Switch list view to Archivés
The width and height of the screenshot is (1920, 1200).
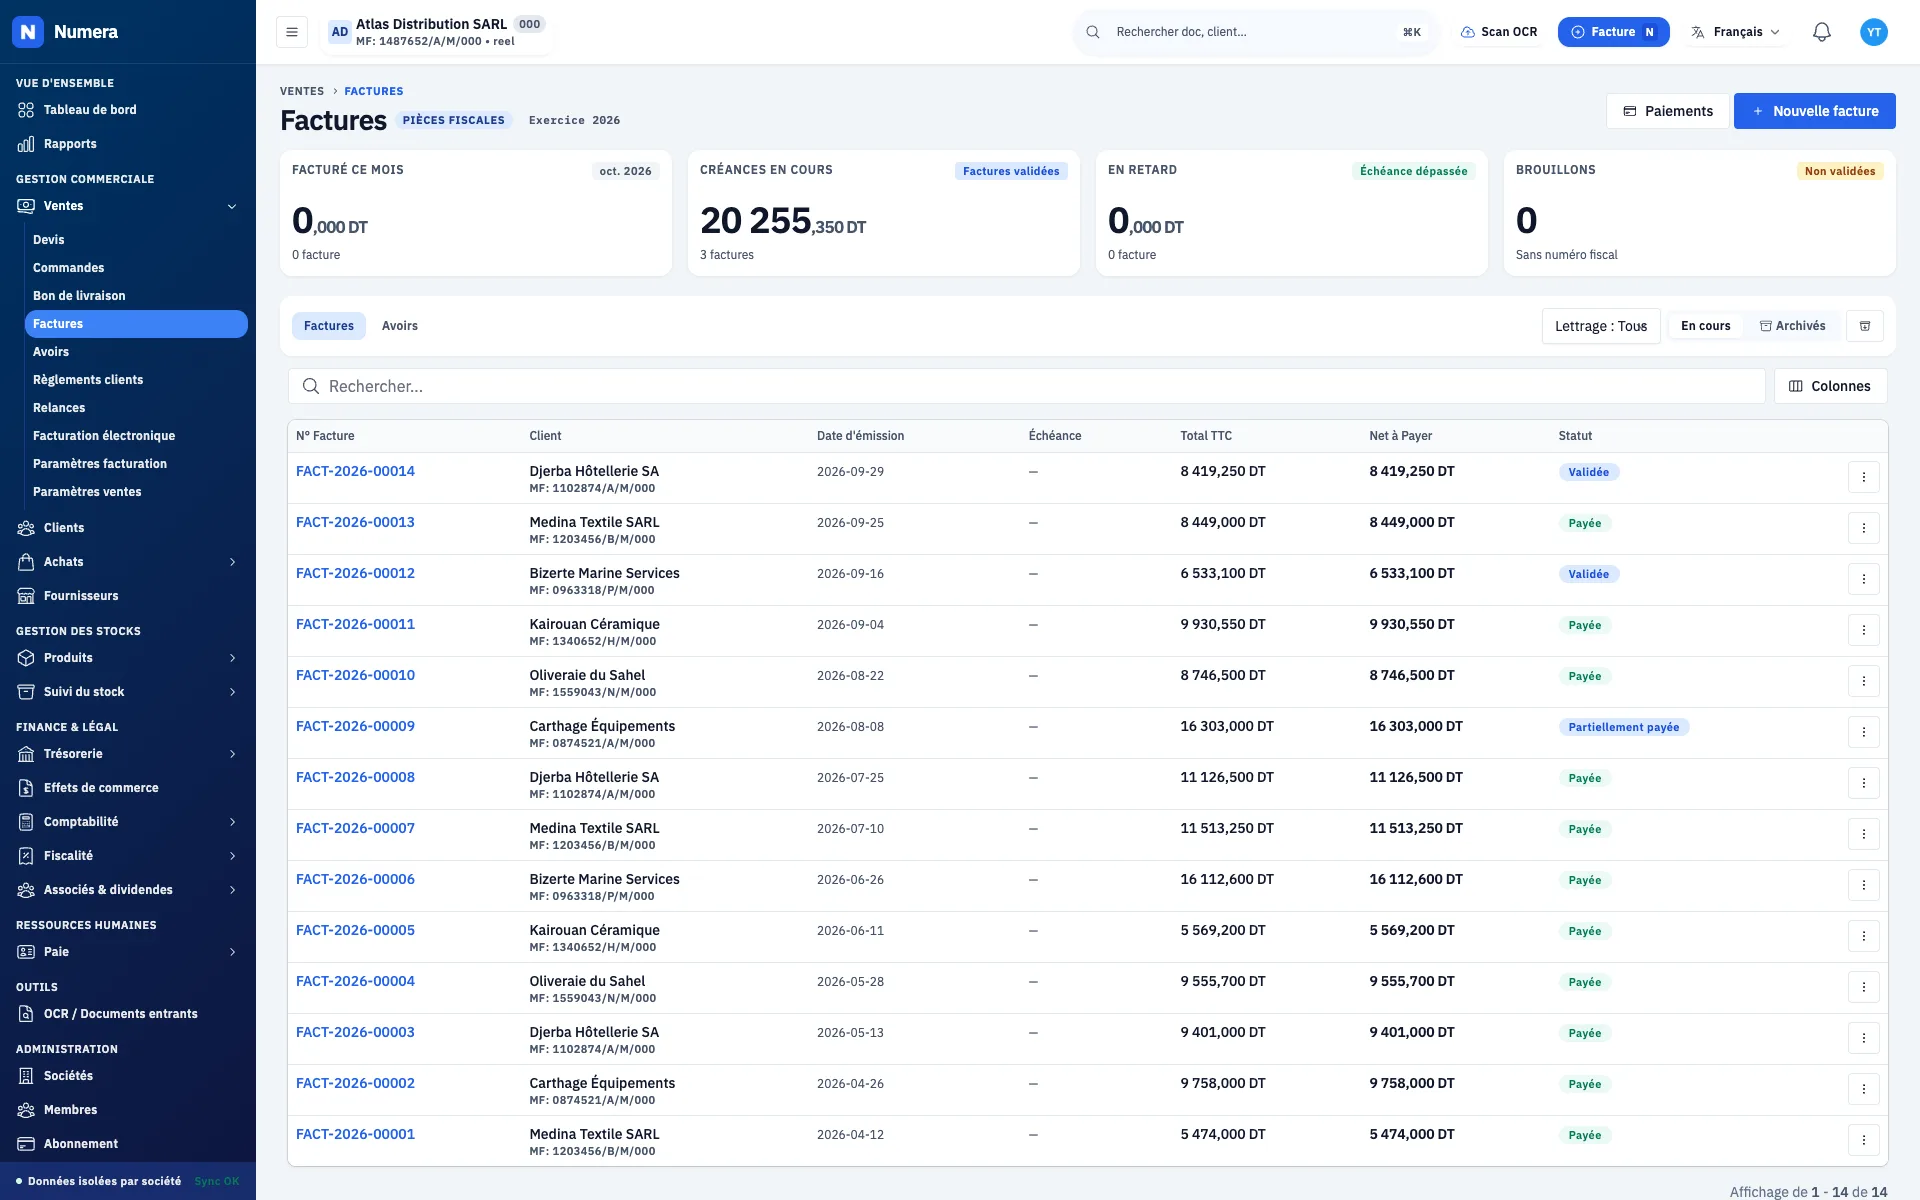pos(1792,326)
